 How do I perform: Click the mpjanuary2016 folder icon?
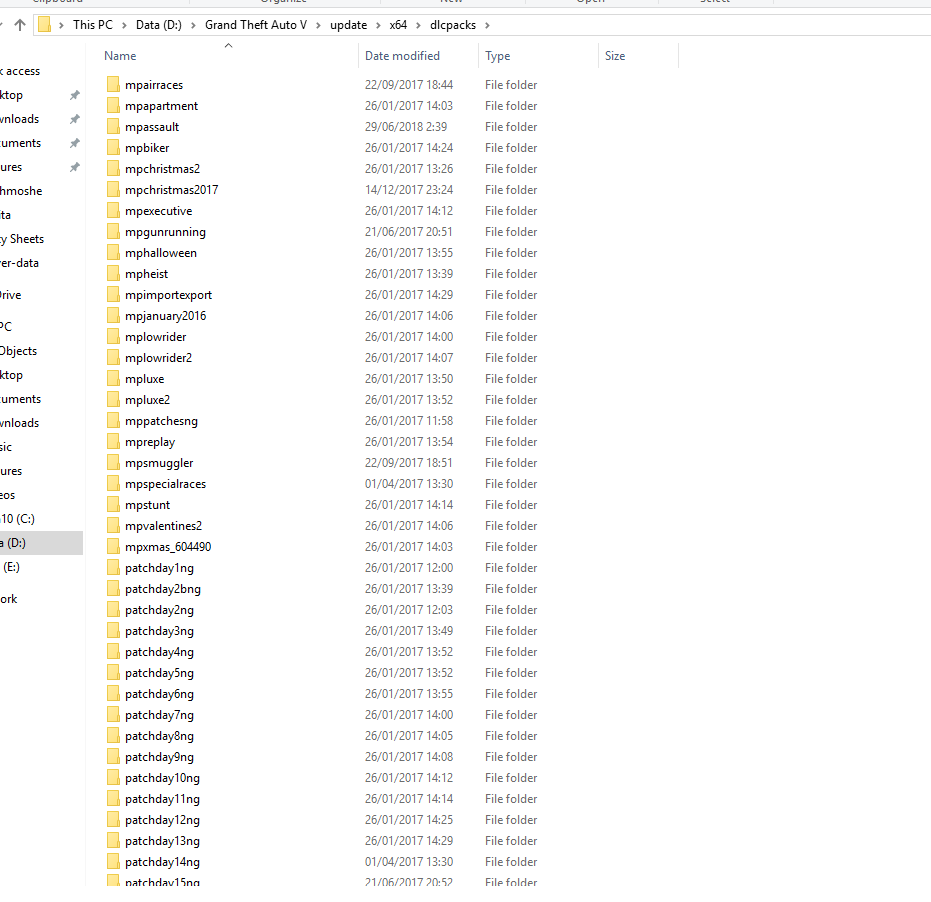point(113,315)
